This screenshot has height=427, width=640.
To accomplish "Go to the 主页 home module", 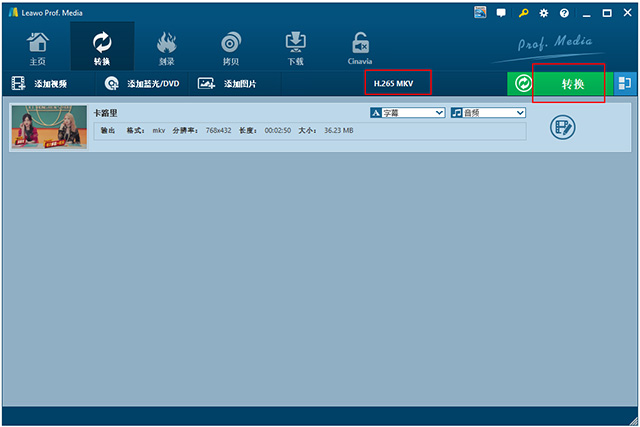I will pos(38,48).
